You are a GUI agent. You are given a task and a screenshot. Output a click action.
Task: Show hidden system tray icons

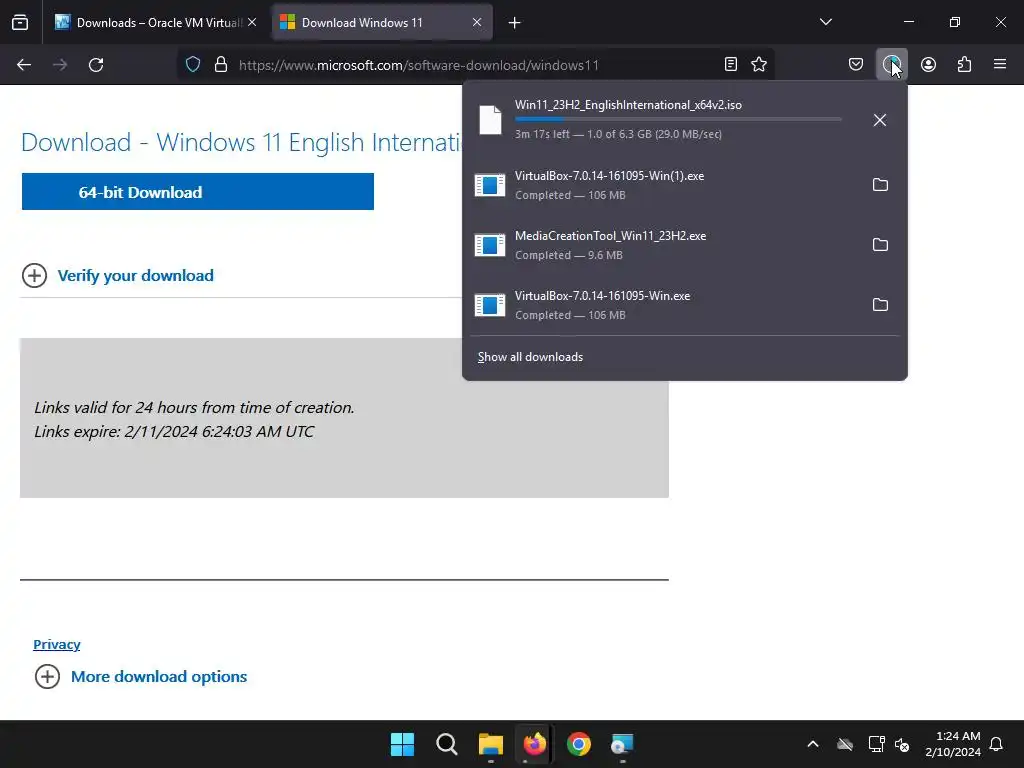pyautogui.click(x=813, y=744)
